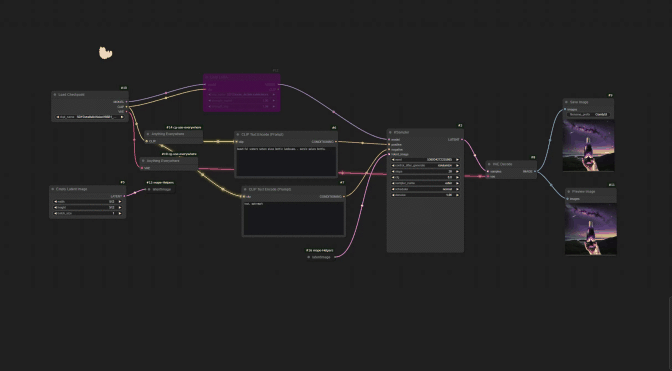The height and width of the screenshot is (371, 672).
Task: Click the vae input socket on VAE Decode
Action: tap(488, 177)
